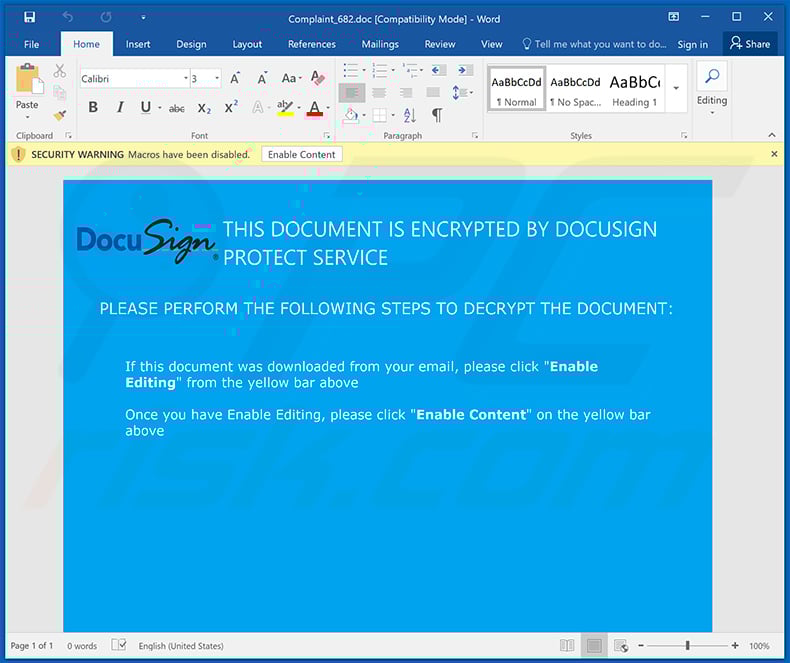This screenshot has height=663, width=790.
Task: Click the Zoom In plus button
Action: pos(735,645)
